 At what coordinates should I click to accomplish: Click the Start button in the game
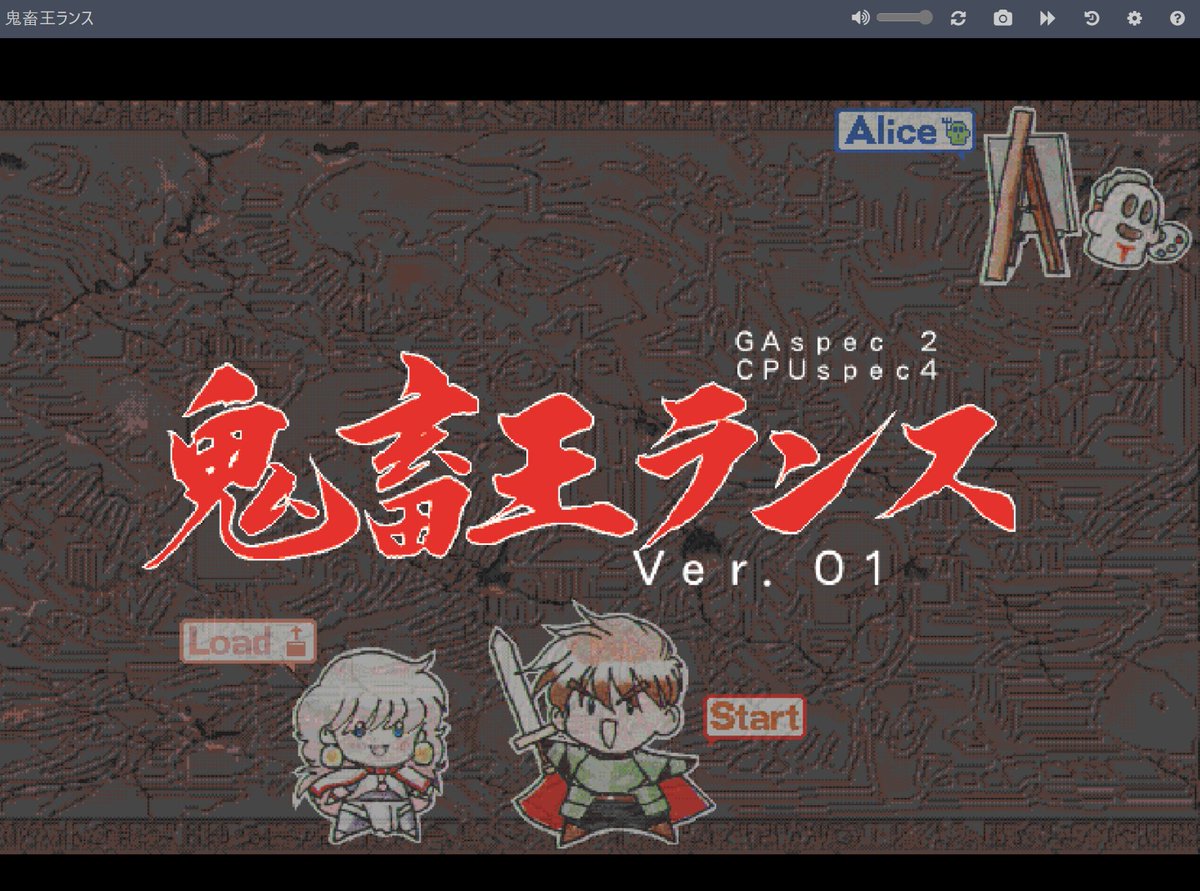755,717
